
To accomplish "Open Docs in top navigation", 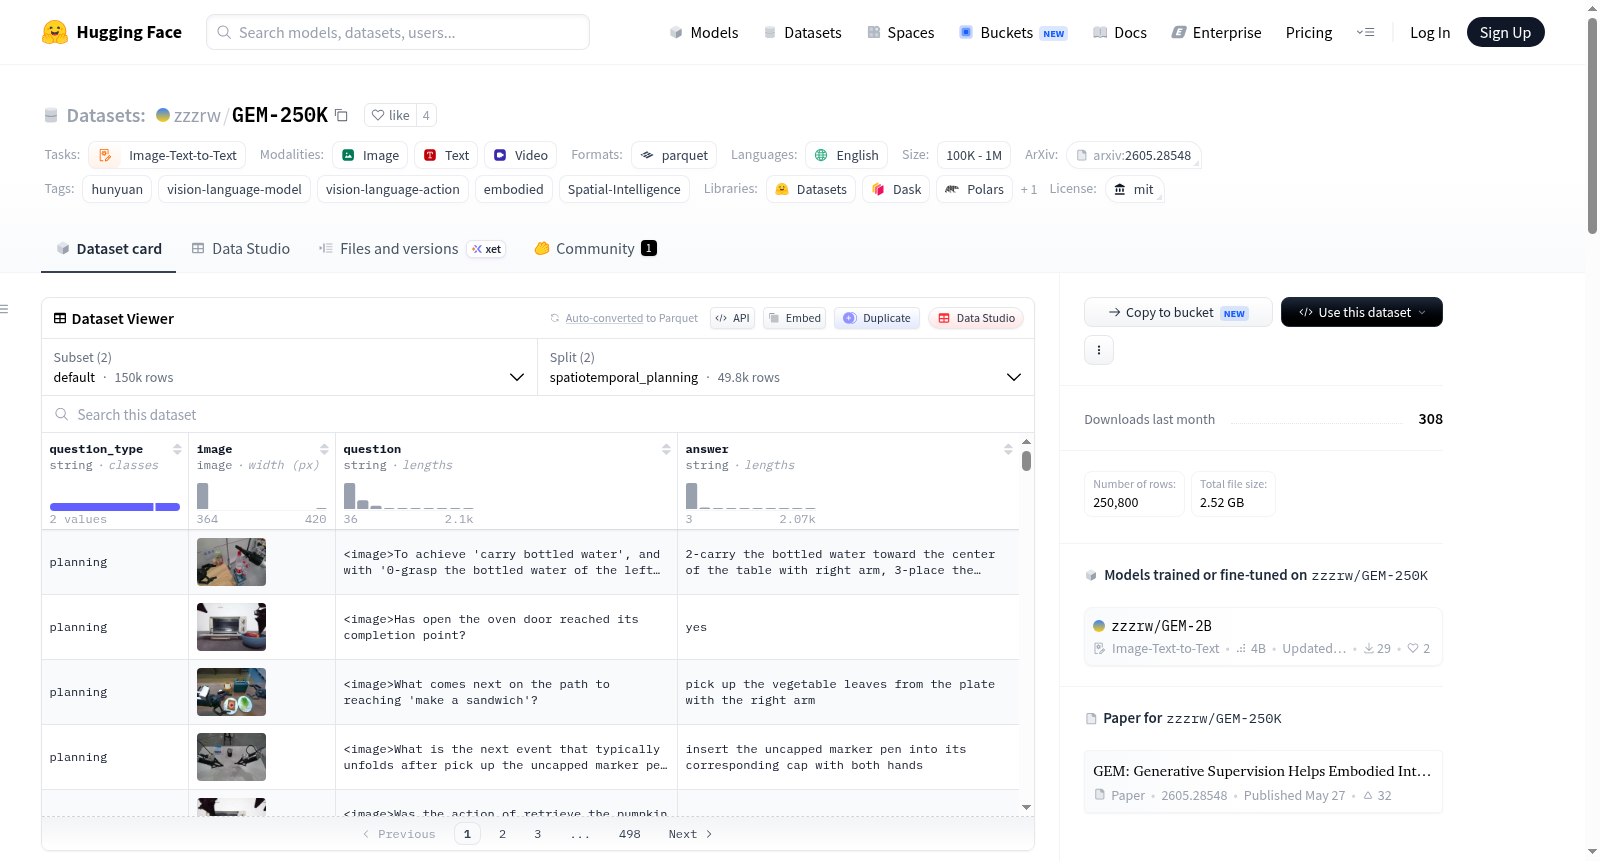I will point(1119,32).
